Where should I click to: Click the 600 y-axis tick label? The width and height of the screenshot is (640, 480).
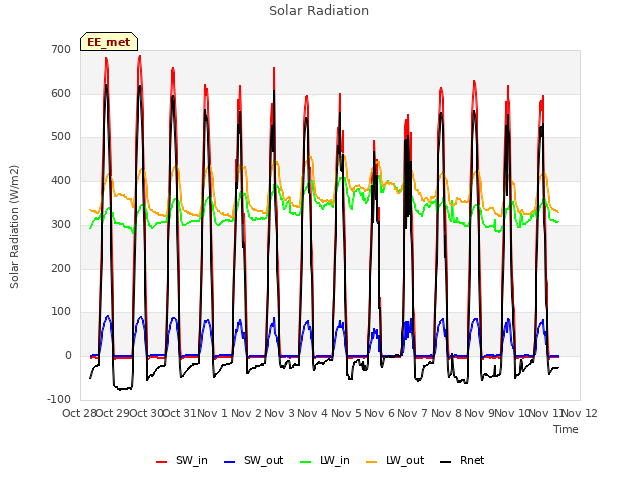pyautogui.click(x=61, y=93)
